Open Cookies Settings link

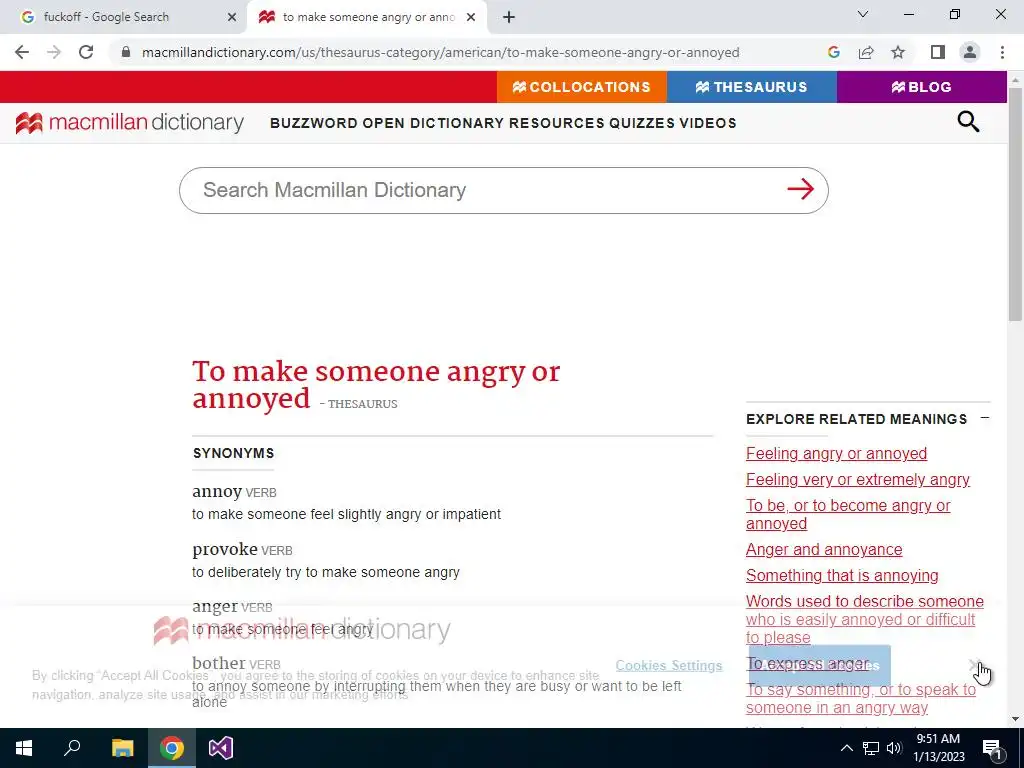(x=669, y=665)
